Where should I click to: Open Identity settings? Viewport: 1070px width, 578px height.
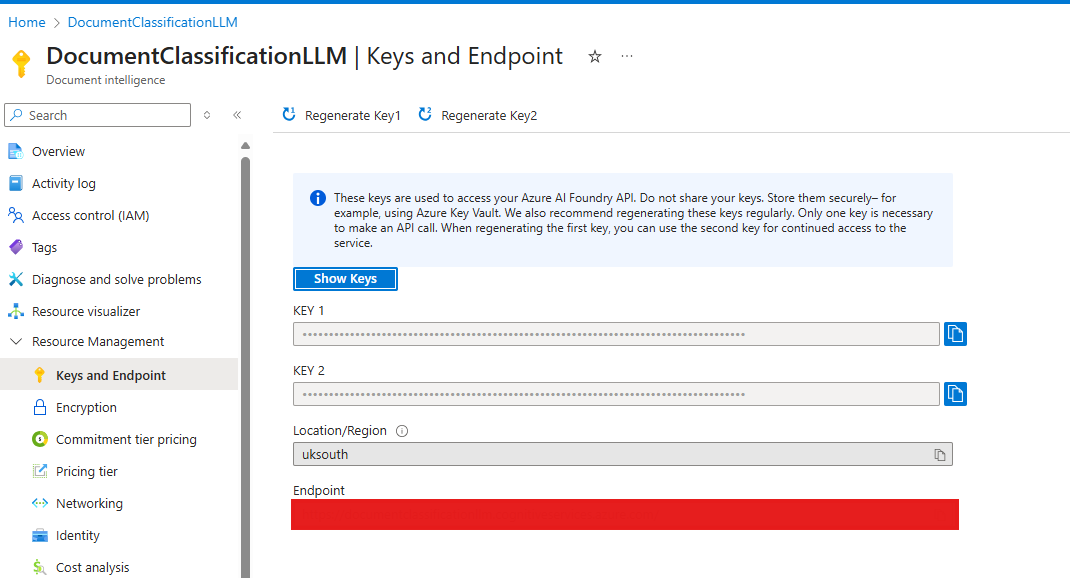click(x=78, y=536)
